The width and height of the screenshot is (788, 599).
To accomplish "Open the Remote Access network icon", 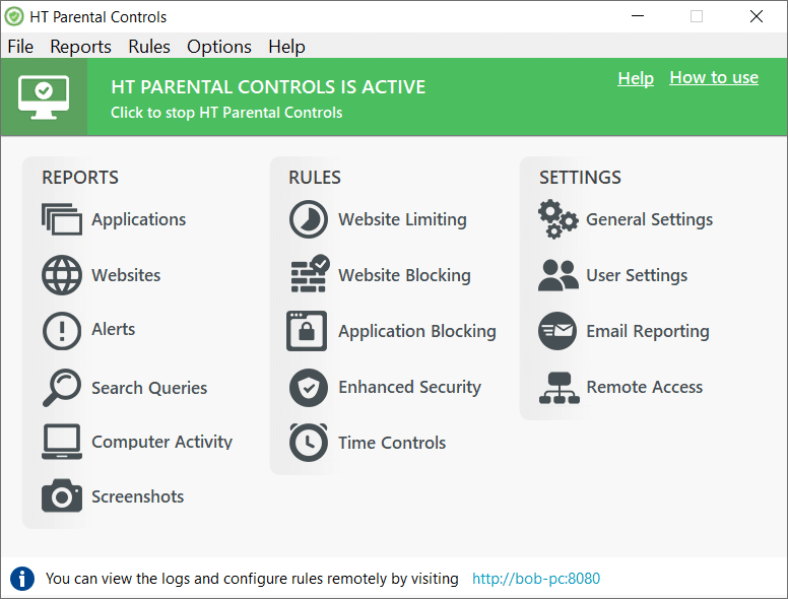I will [x=559, y=387].
